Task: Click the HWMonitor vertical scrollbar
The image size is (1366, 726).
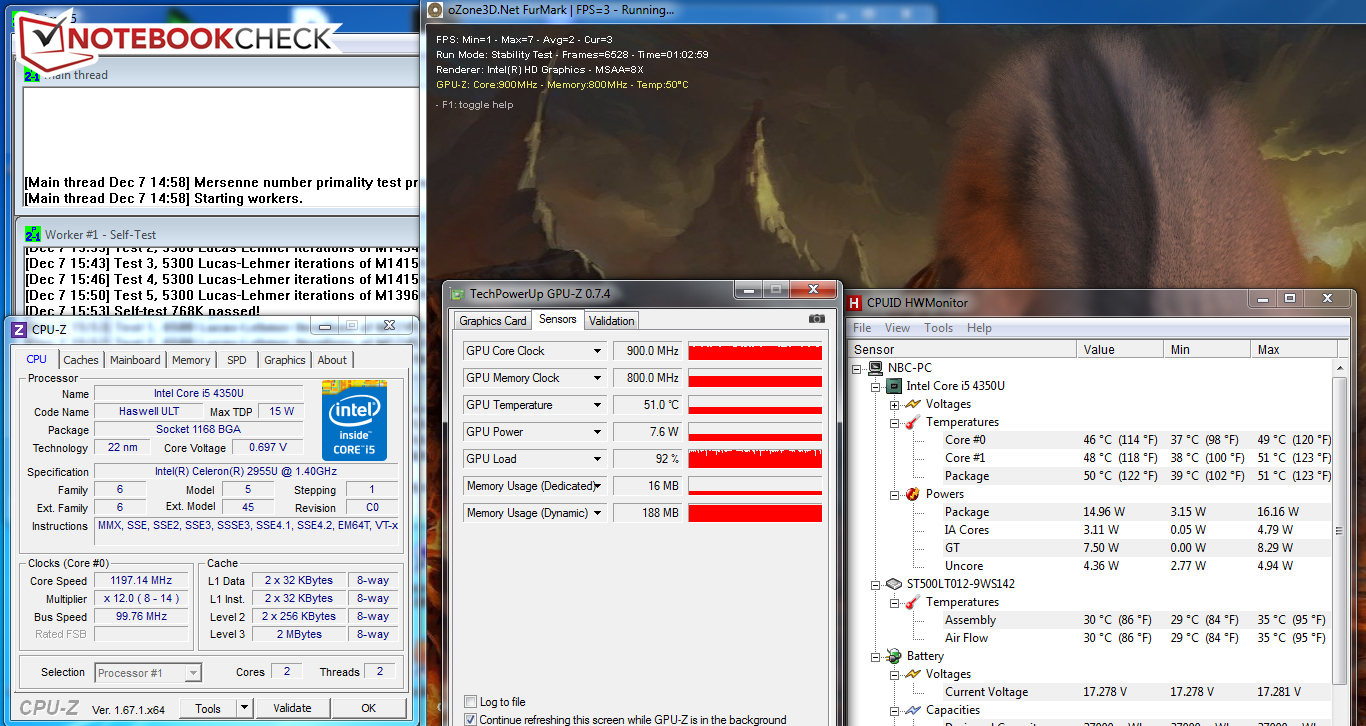Action: (1340, 542)
